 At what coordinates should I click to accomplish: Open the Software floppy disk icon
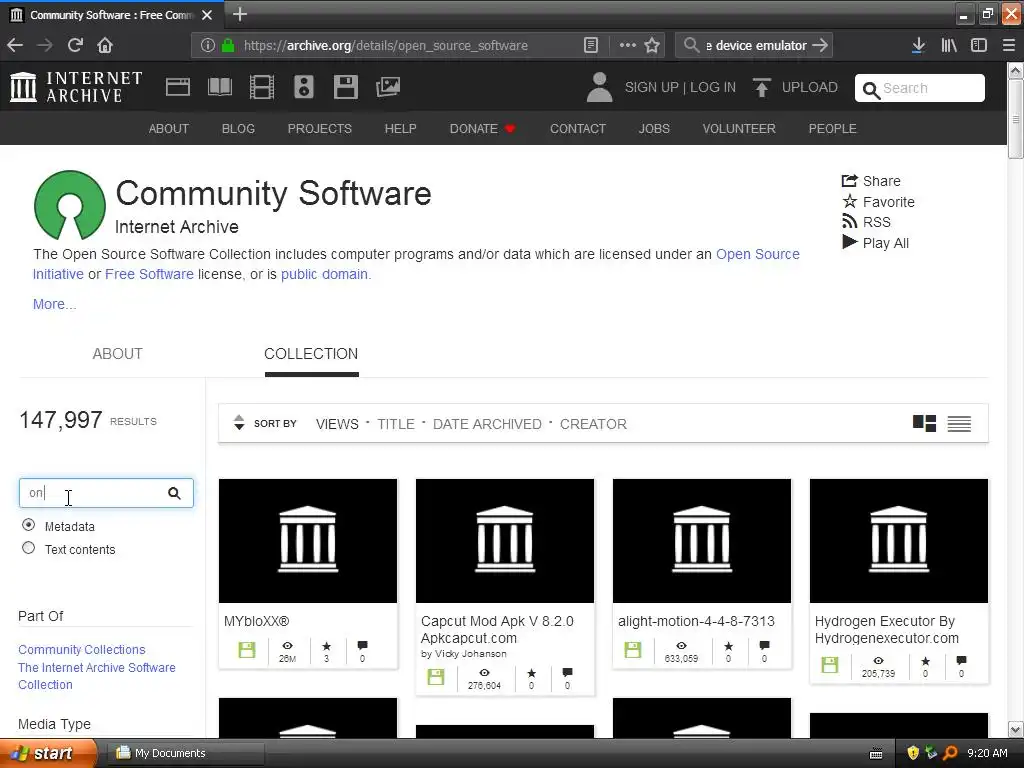click(345, 87)
